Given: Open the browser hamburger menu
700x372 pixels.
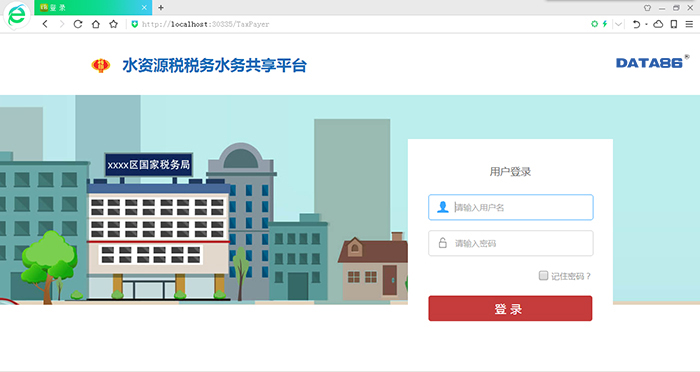Looking at the screenshot, I should [x=689, y=24].
